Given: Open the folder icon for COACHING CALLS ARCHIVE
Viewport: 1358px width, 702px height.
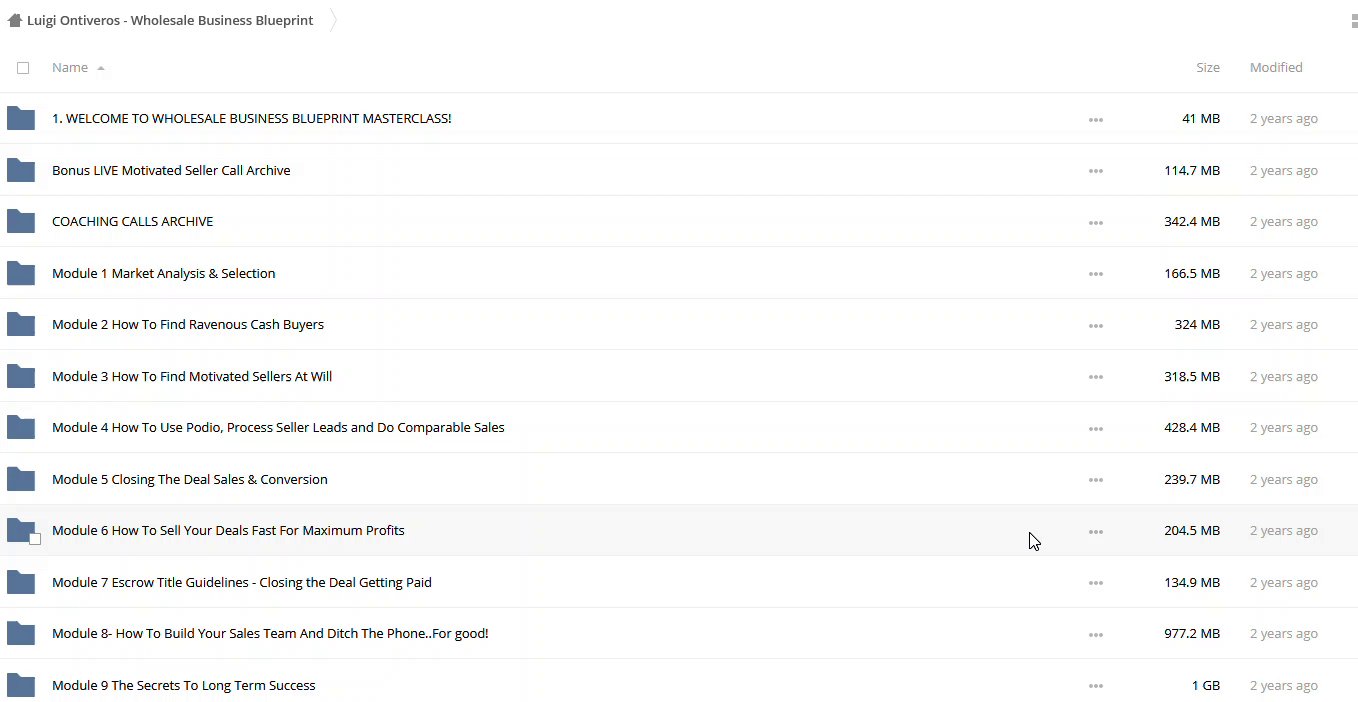Looking at the screenshot, I should pyautogui.click(x=21, y=221).
